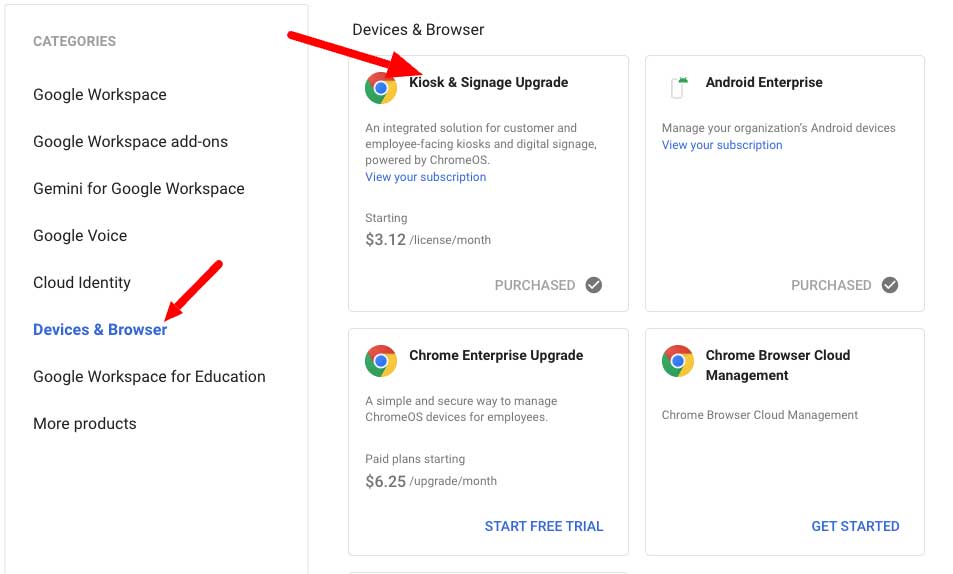953x574 pixels.
Task: Open the Google Workspace category
Action: [x=100, y=95]
